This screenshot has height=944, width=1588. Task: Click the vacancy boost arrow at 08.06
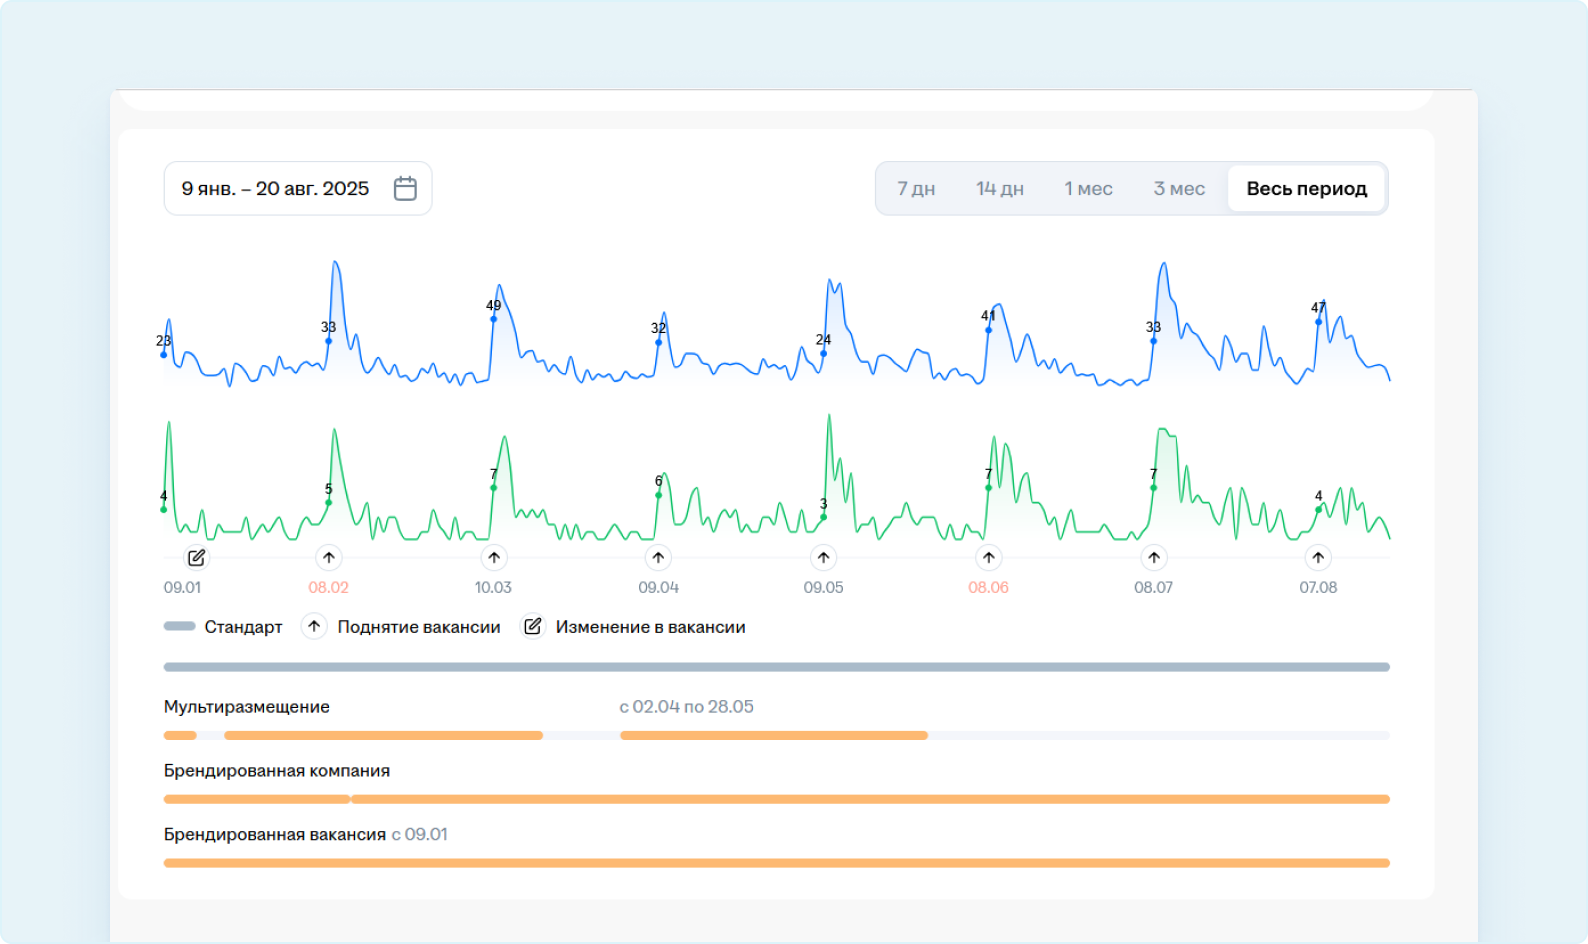988,558
